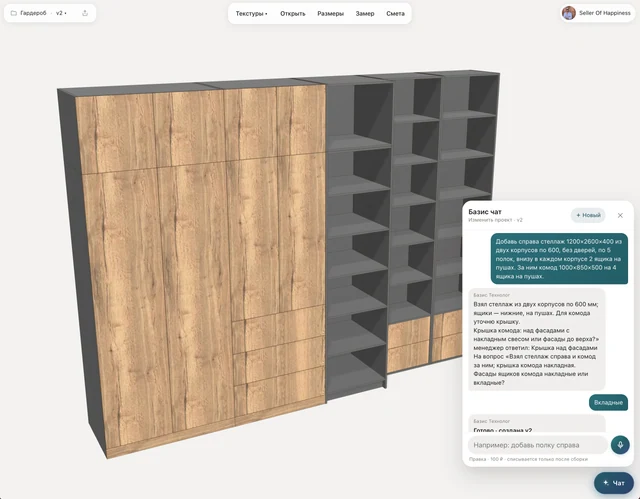
Task: Click the folder icon next to Гардероб
Action: click(13, 13)
